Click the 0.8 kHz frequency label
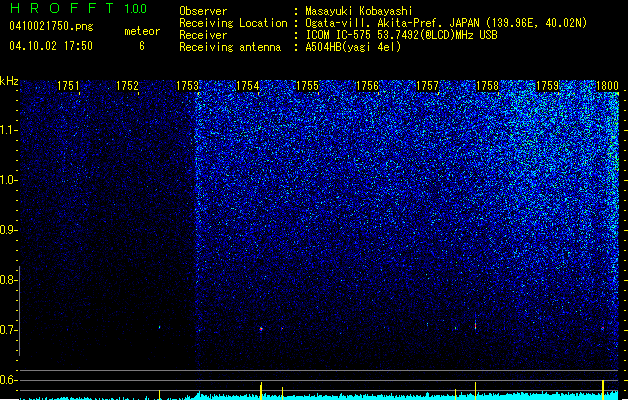 coord(9,280)
